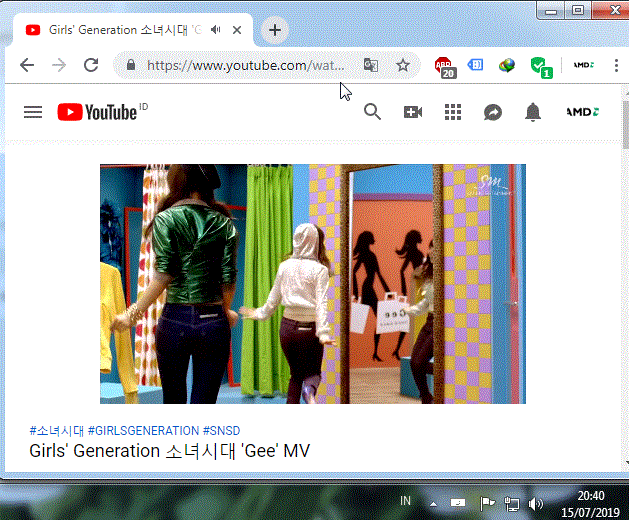Open the #GIRLSGENERATION hashtag link
The height and width of the screenshot is (520, 629).
click(x=143, y=431)
